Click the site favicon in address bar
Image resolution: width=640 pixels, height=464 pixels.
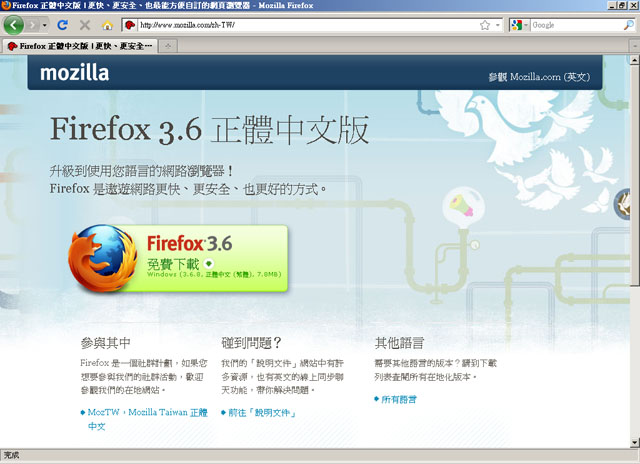click(130, 24)
